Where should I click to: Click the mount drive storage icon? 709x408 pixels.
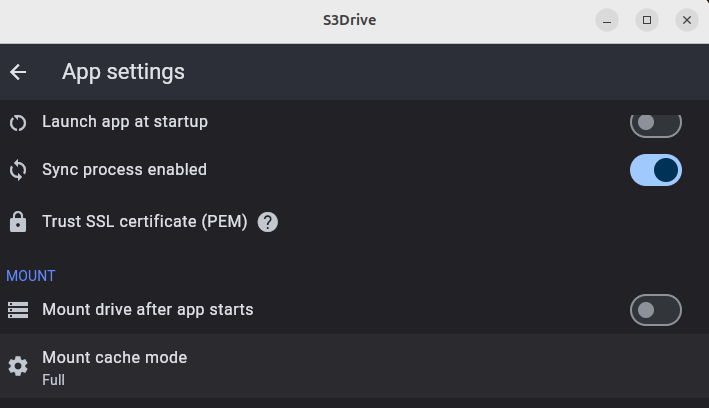(x=18, y=310)
